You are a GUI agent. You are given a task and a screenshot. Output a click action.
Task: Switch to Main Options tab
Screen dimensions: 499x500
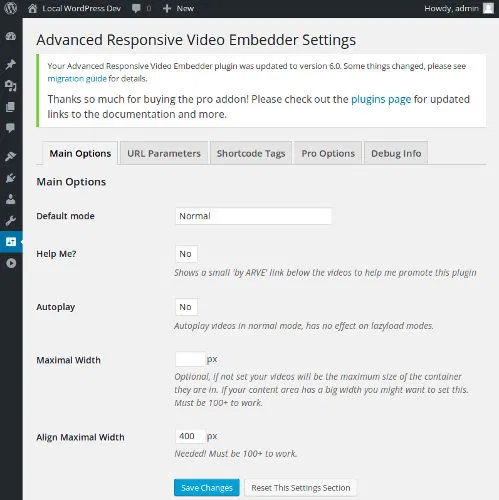[x=80, y=153]
